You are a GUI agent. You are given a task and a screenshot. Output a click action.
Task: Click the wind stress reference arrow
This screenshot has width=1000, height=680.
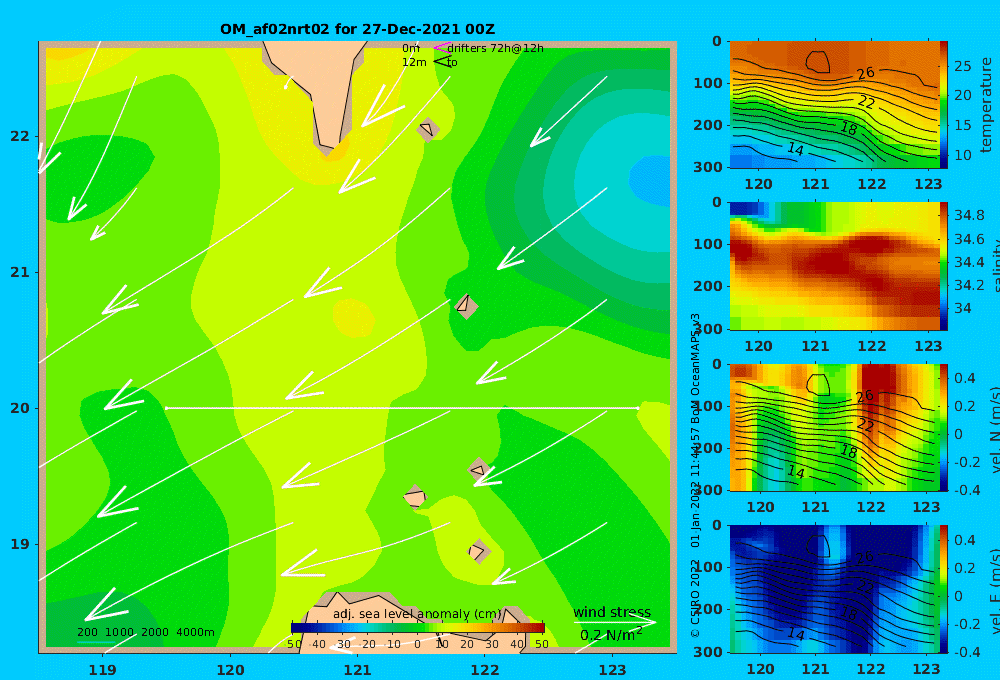[615, 622]
